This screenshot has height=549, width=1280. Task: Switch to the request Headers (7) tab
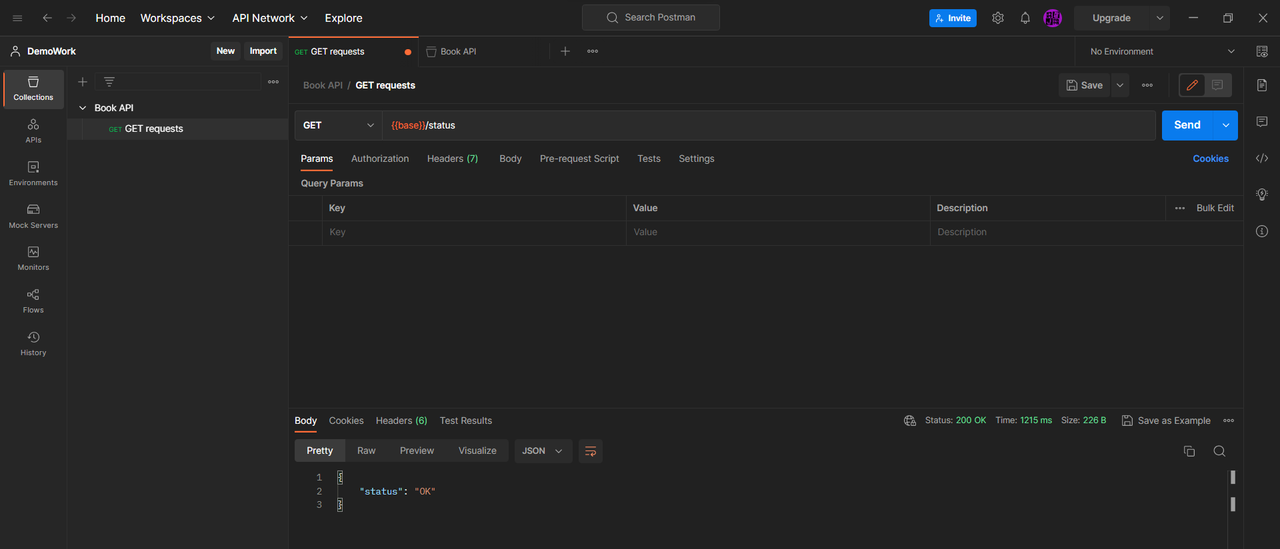pos(452,158)
